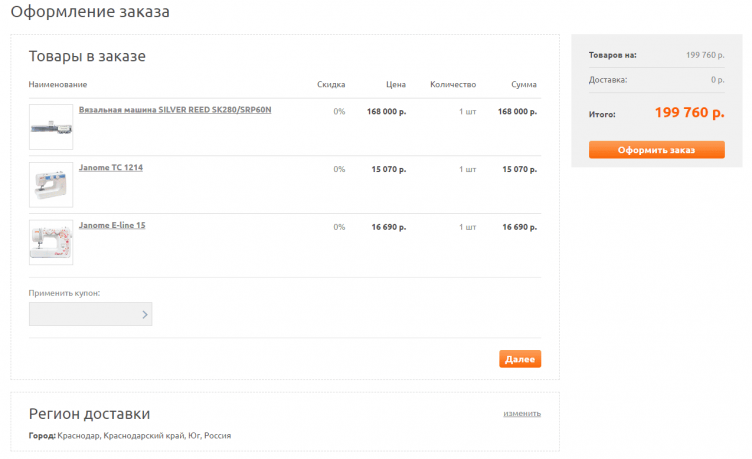This screenshot has height=459, width=752.
Task: Click in the Применить купон input field
Action: [x=85, y=315]
